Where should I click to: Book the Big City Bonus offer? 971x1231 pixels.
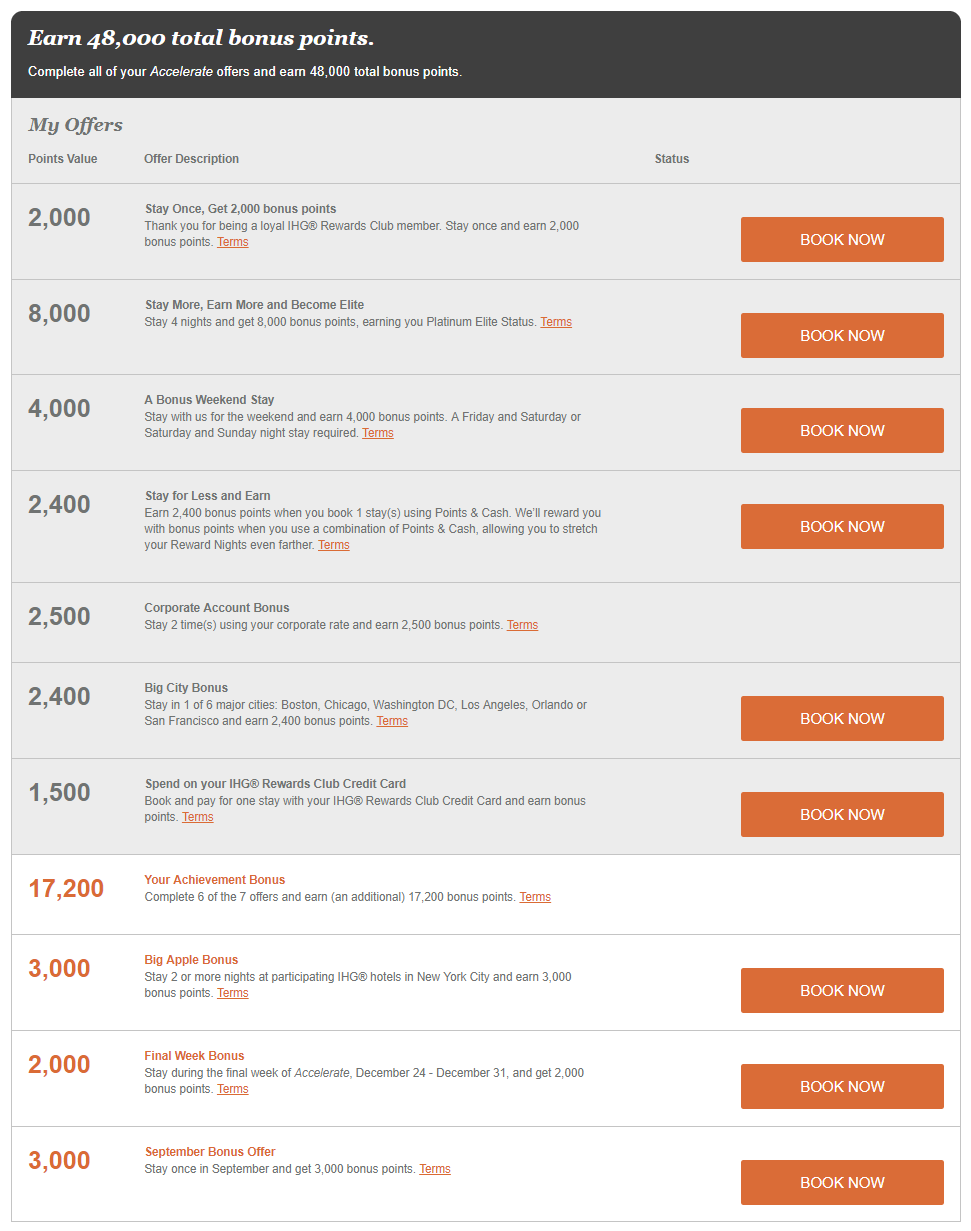point(842,718)
